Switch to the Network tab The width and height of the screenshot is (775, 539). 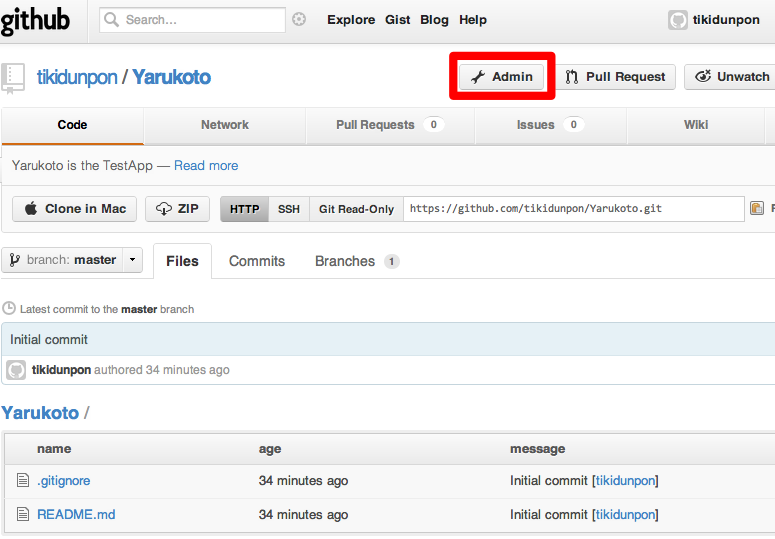[x=225, y=125]
